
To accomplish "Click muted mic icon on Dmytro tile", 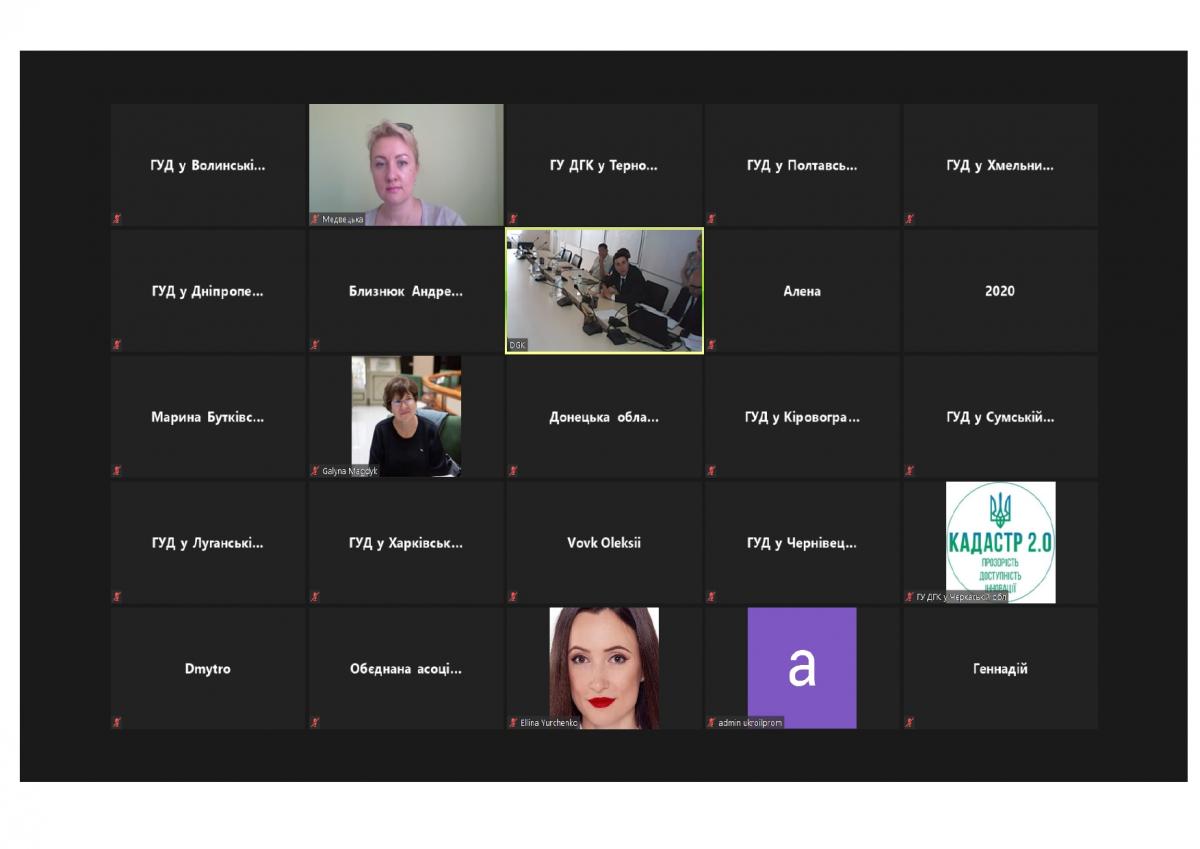I will tap(116, 722).
